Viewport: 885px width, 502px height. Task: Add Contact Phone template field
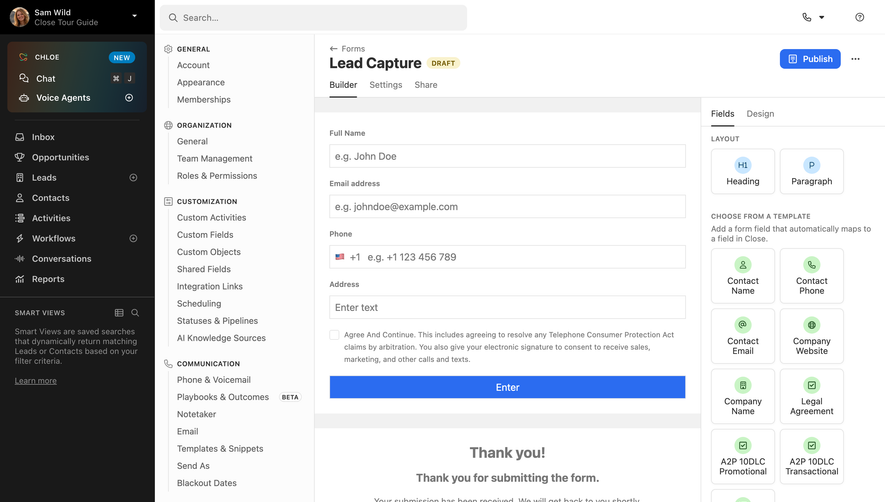click(x=812, y=276)
